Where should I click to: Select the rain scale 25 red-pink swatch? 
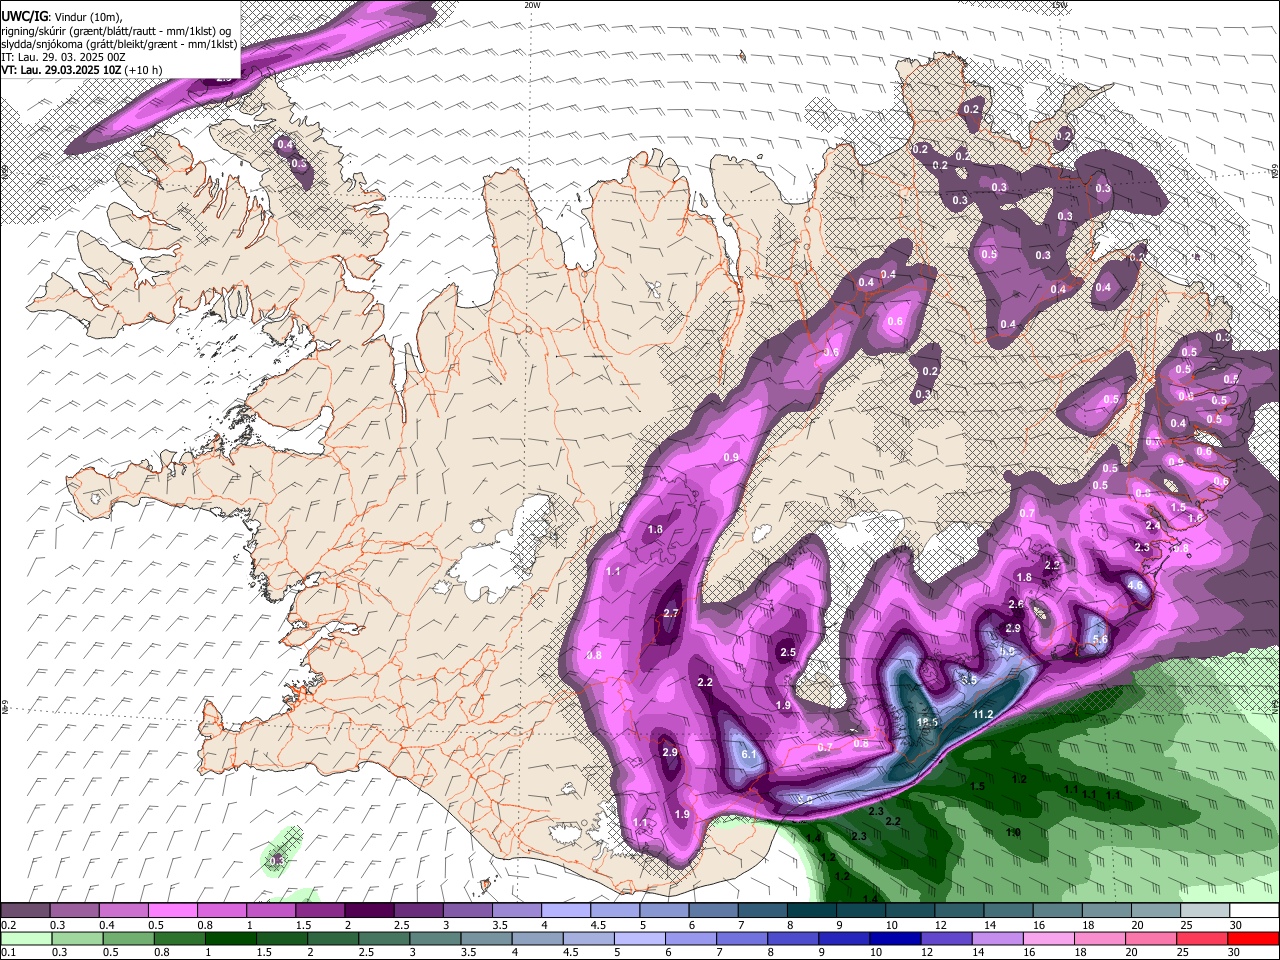pyautogui.click(x=1202, y=938)
